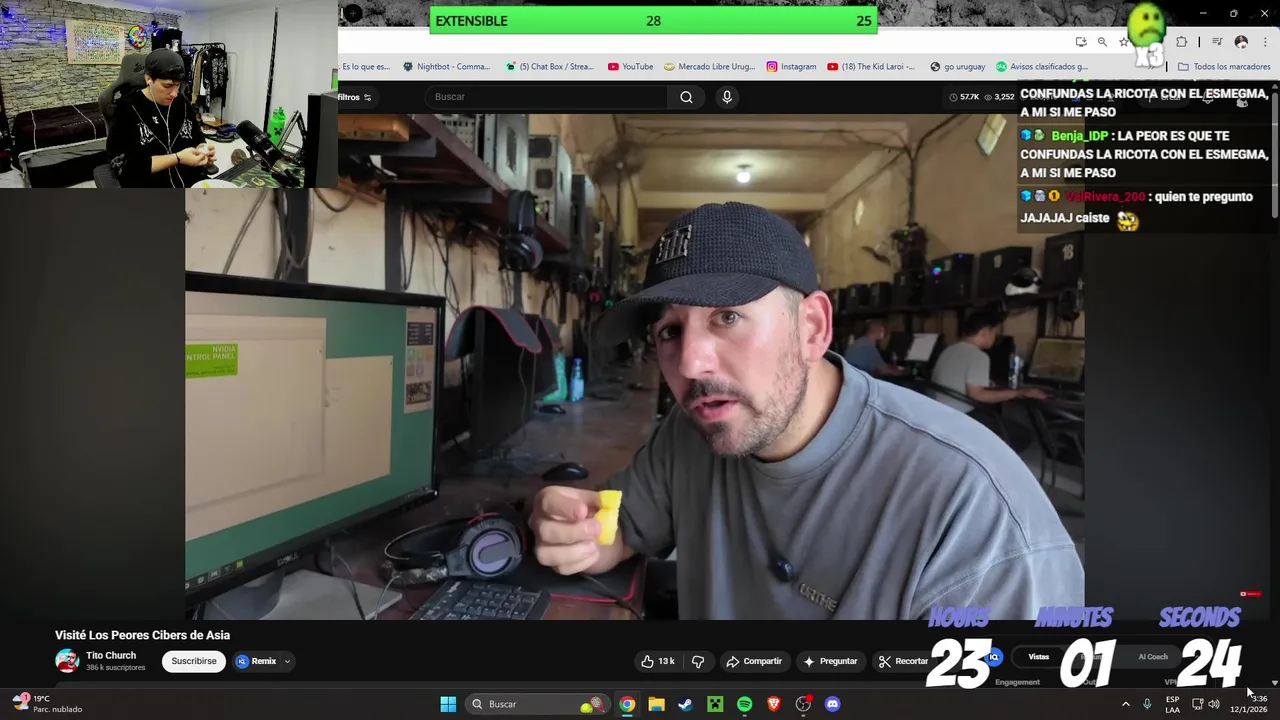Open The Kid Laroi bookmark

(871, 67)
